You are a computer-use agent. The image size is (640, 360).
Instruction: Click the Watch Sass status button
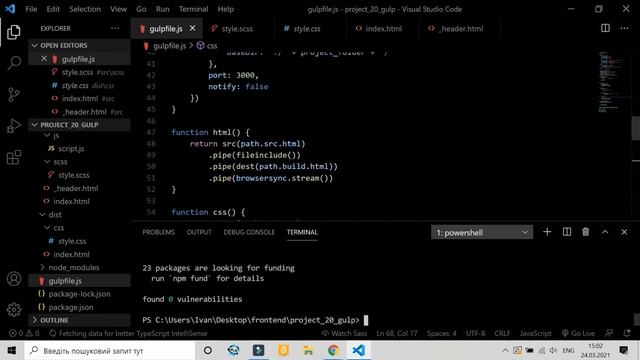[x=344, y=333]
